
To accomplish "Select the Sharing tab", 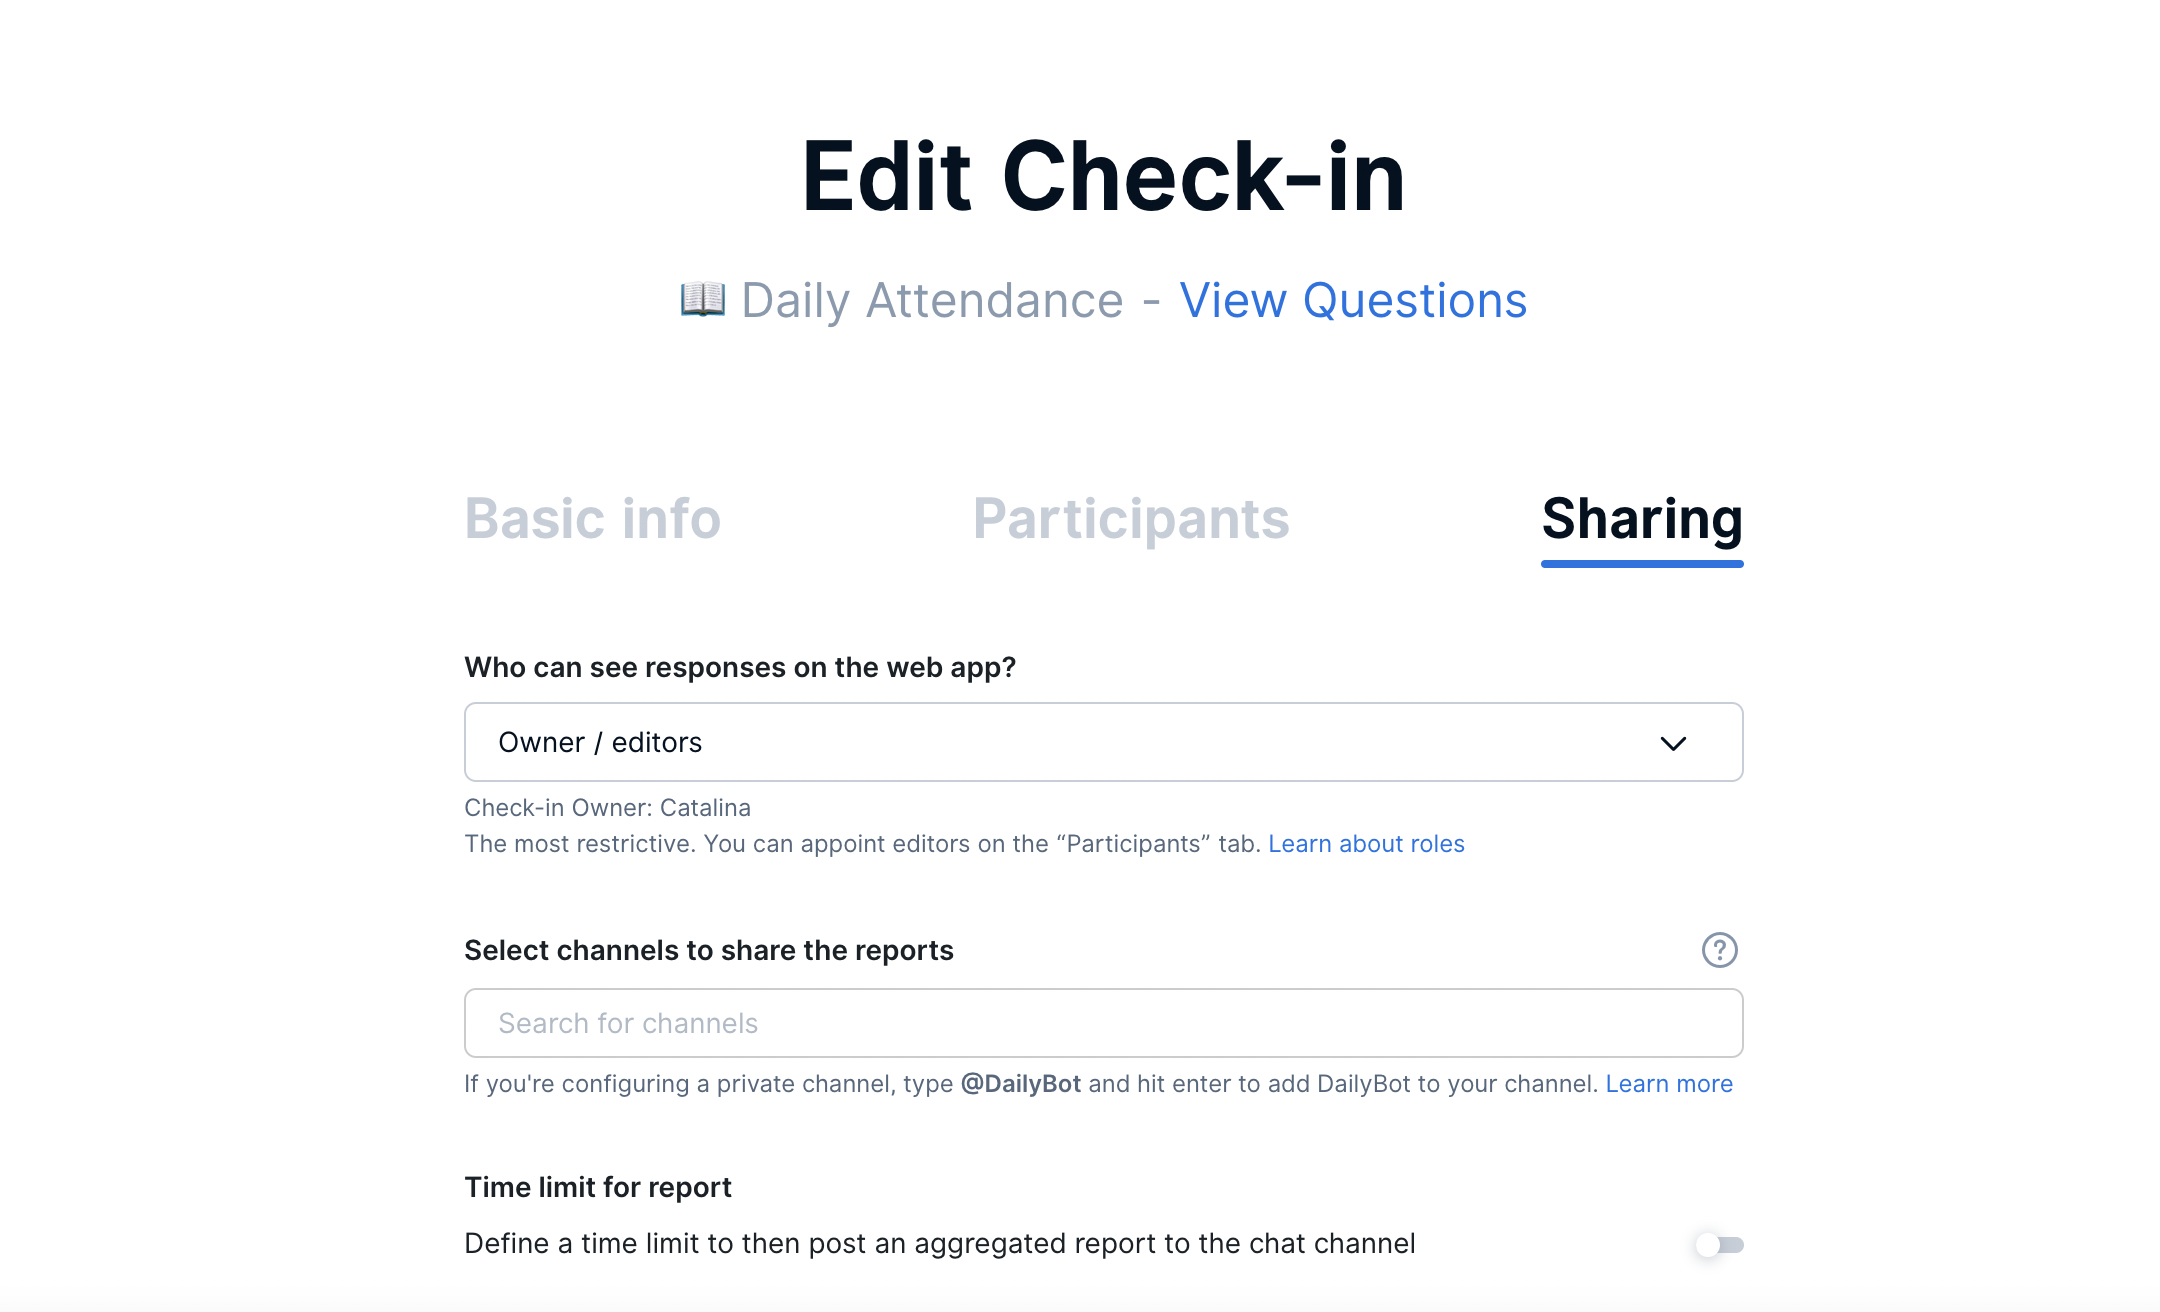I will coord(1642,519).
